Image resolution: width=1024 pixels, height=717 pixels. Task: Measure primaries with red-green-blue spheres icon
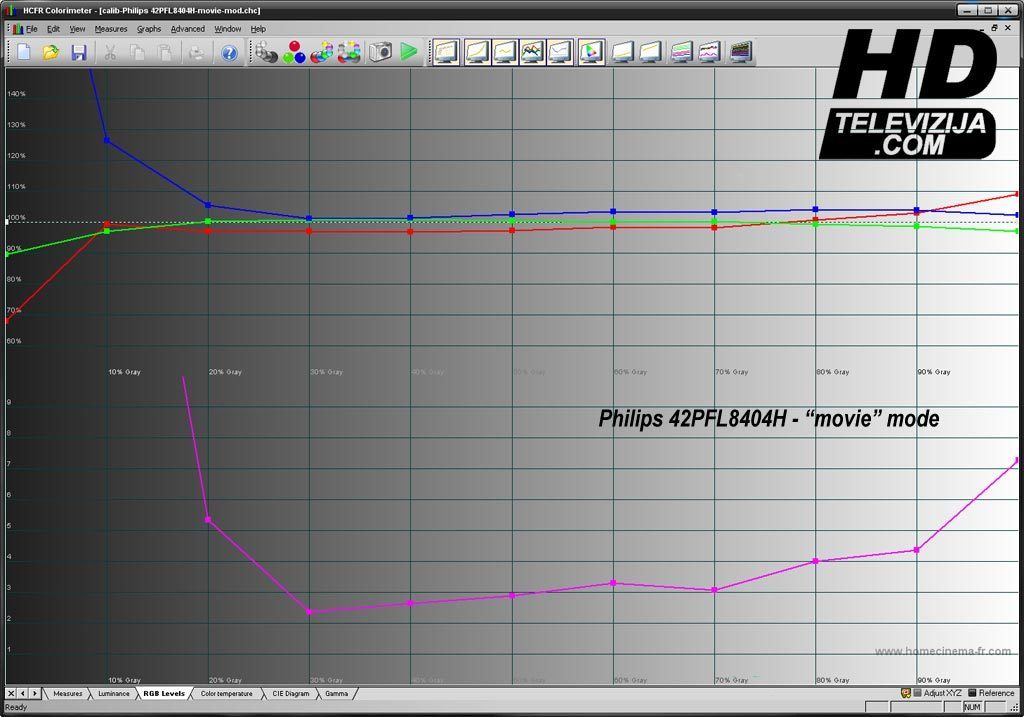(x=294, y=52)
